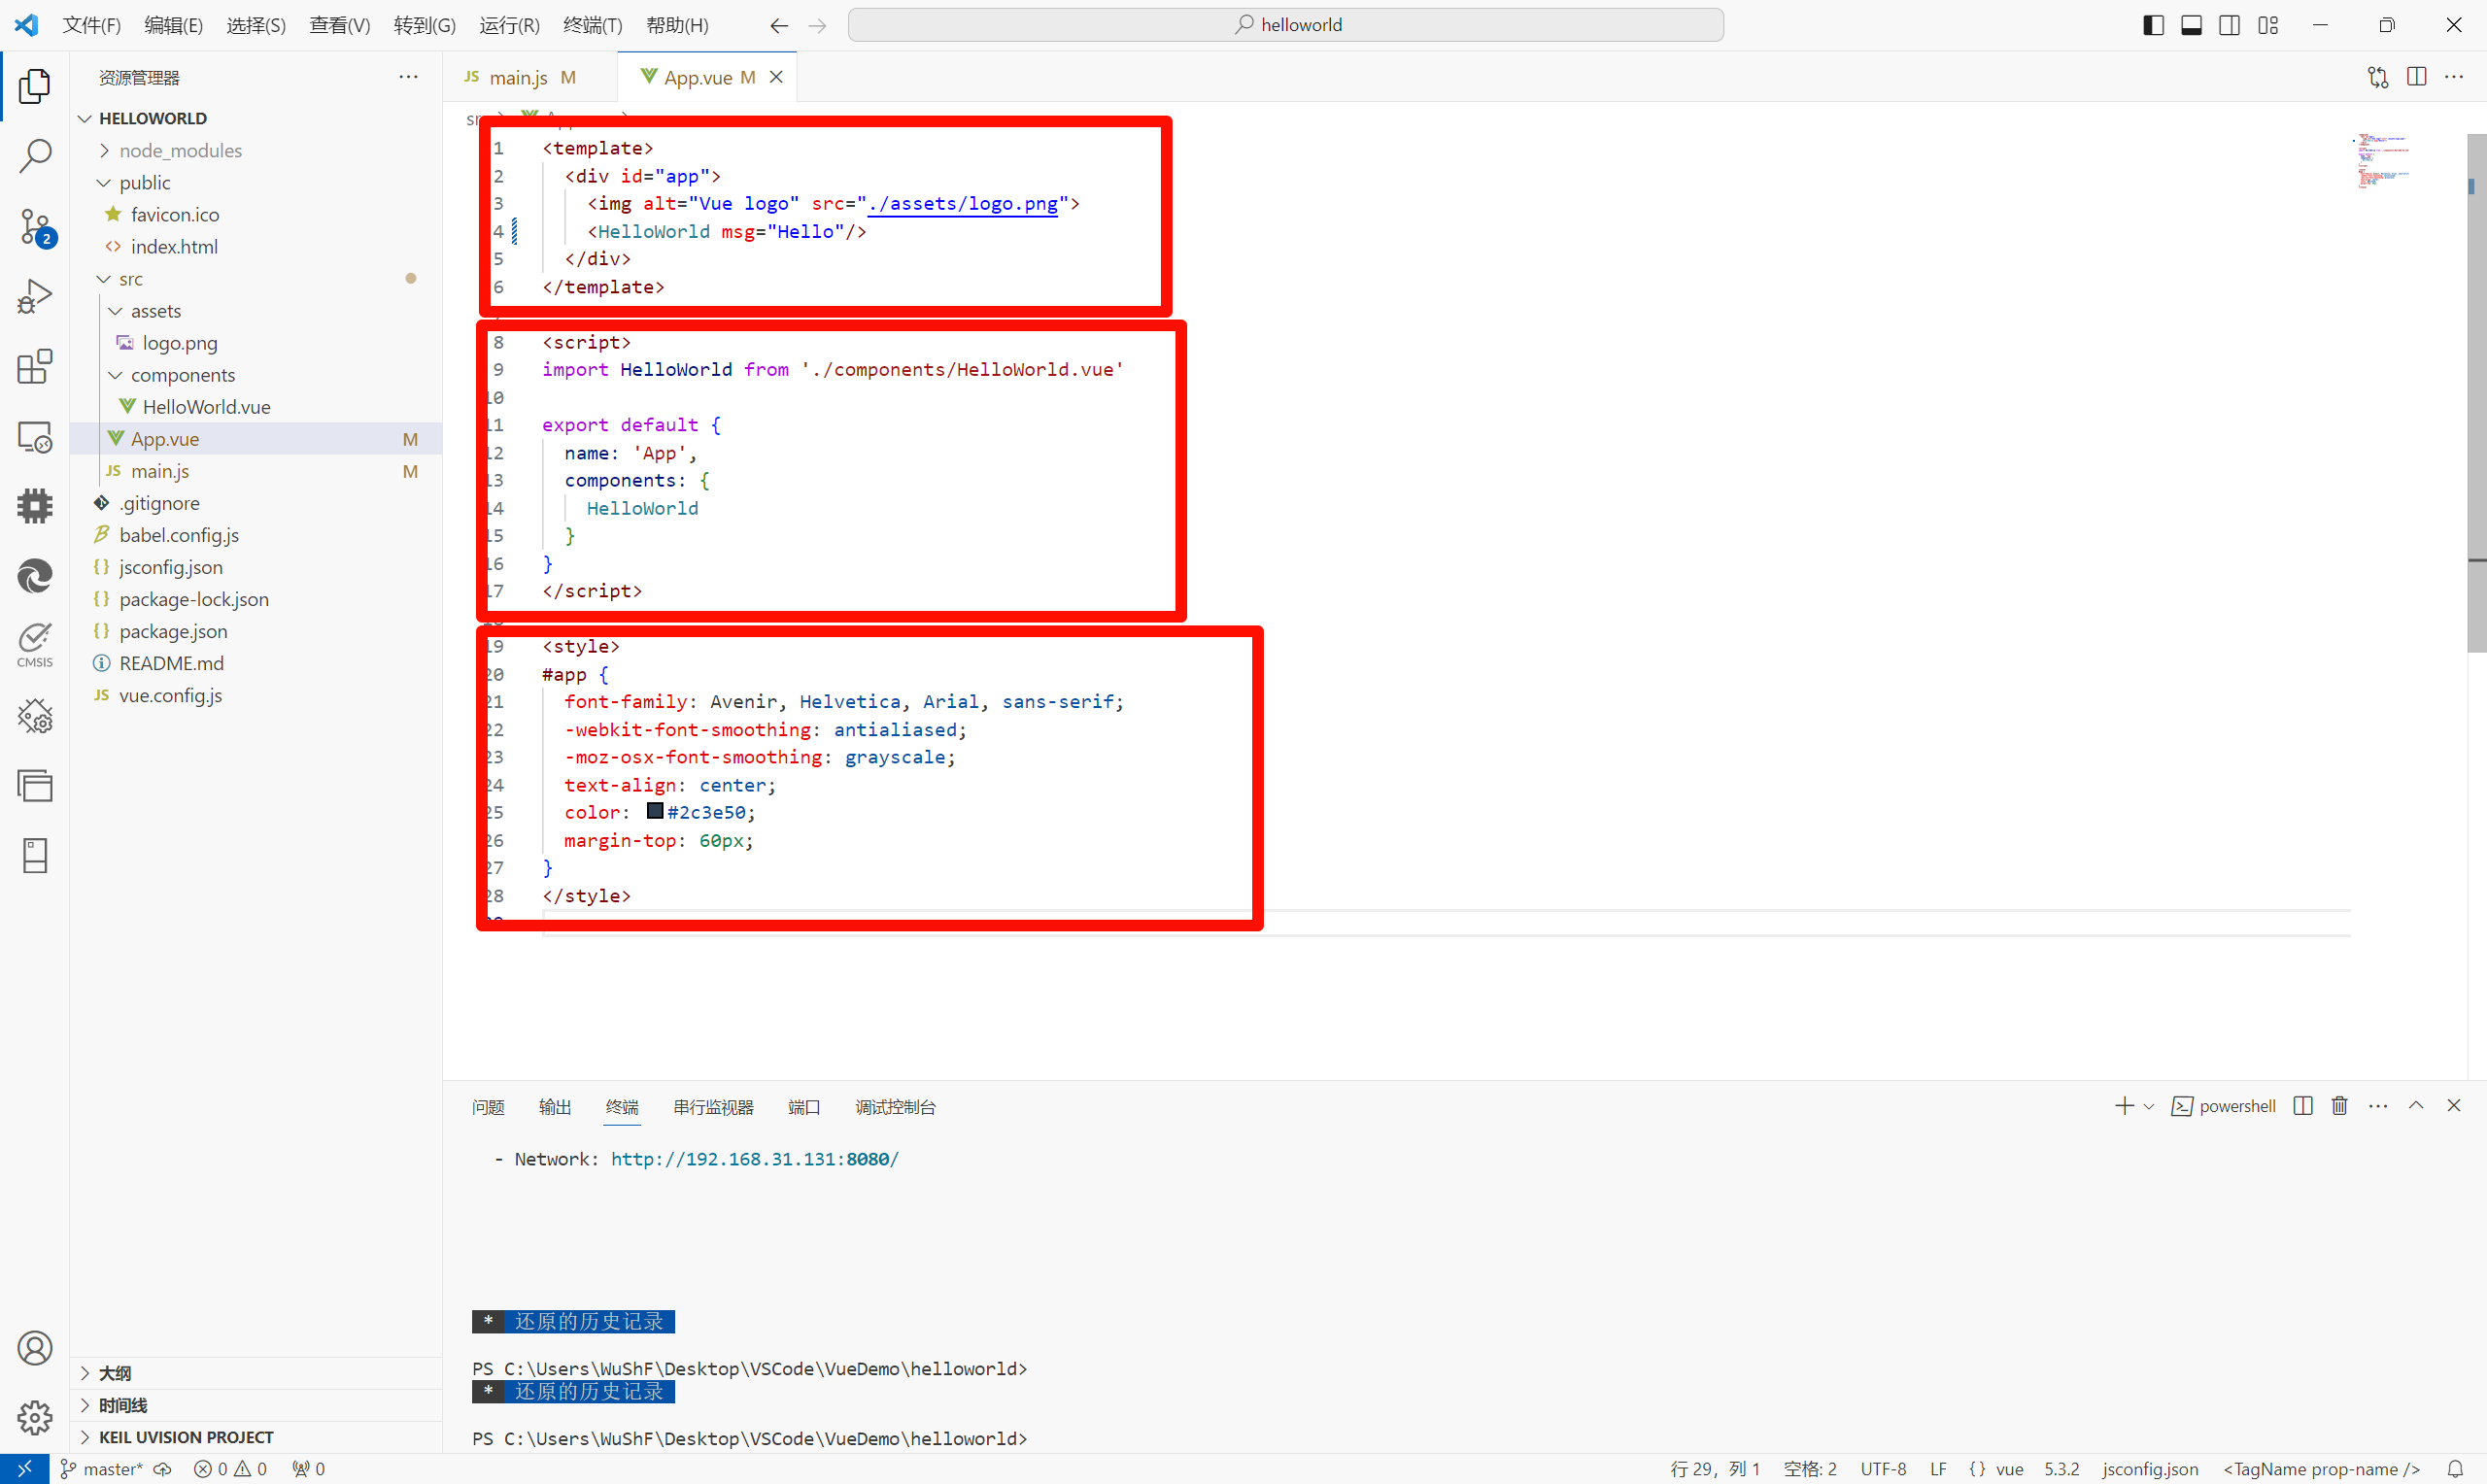Open the Search view in activity bar
2487x1484 pixels.
pos(35,155)
